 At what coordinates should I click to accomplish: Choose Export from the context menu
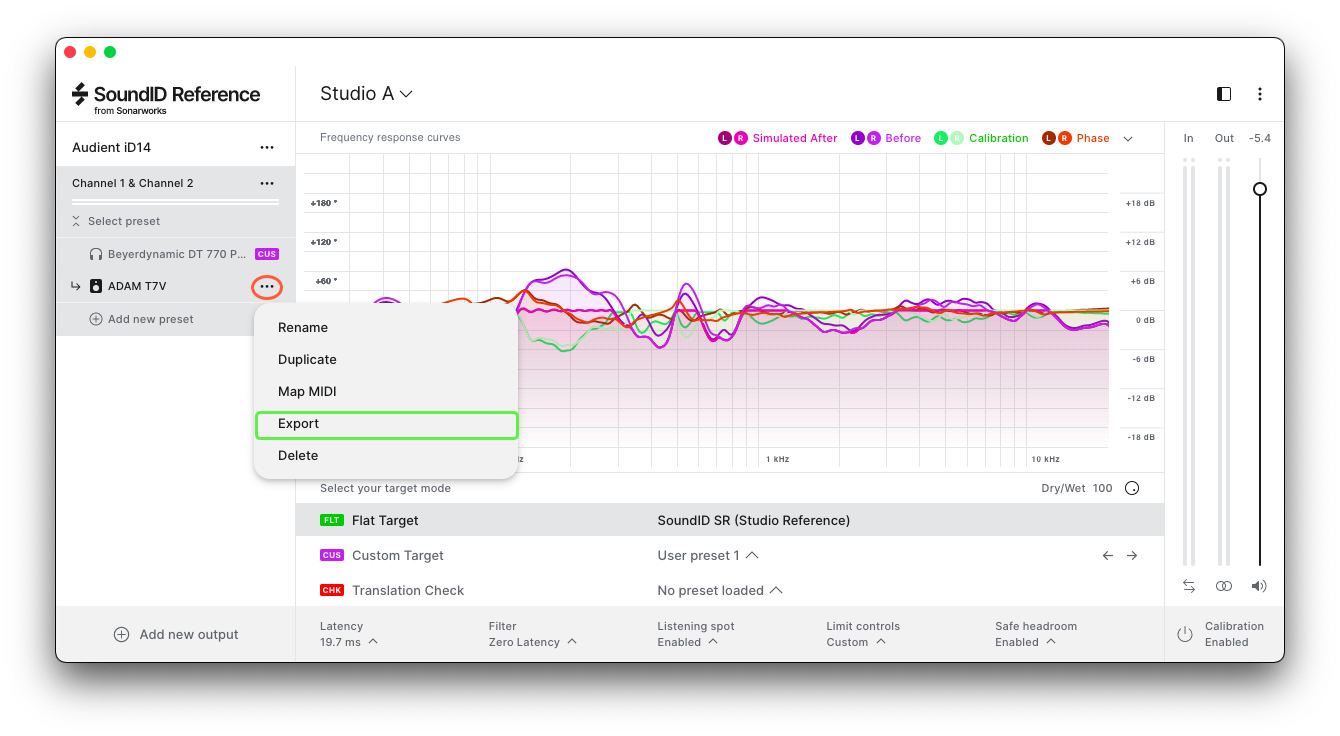pyautogui.click(x=386, y=424)
